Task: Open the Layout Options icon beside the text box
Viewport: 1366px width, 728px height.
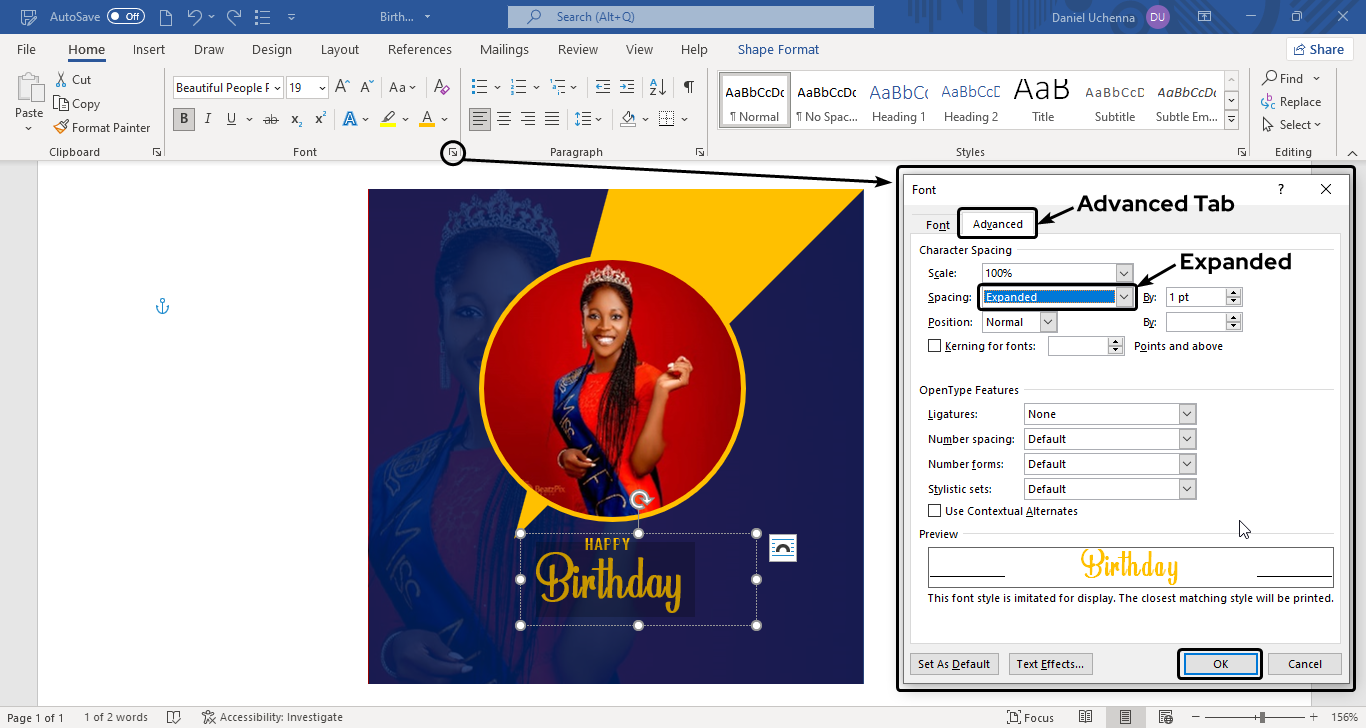Action: click(783, 548)
